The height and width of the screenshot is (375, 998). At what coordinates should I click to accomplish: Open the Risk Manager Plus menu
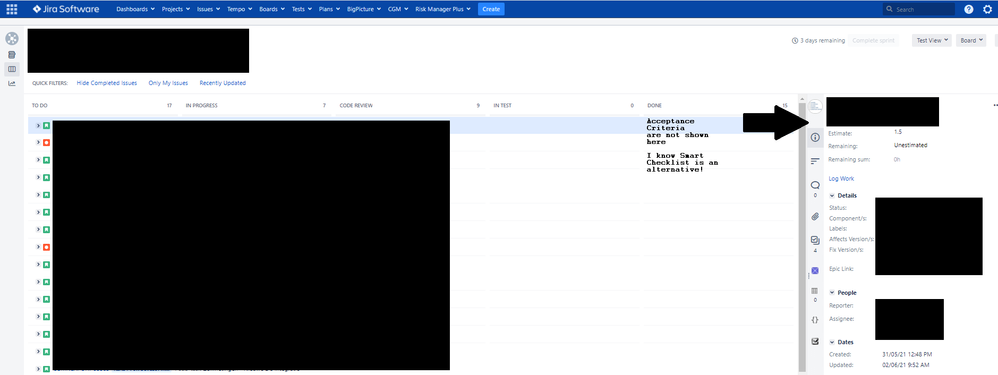tap(443, 10)
